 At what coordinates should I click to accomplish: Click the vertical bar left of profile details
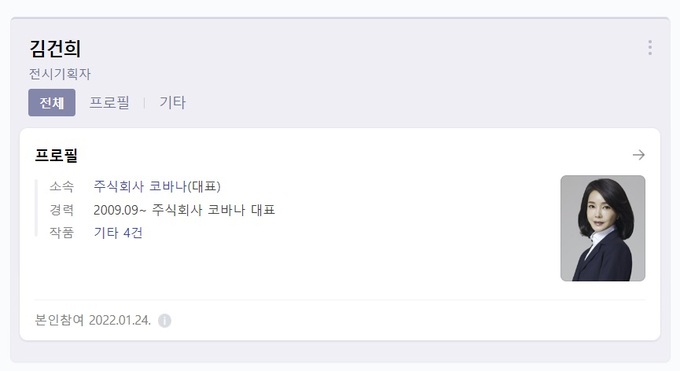coord(36,208)
